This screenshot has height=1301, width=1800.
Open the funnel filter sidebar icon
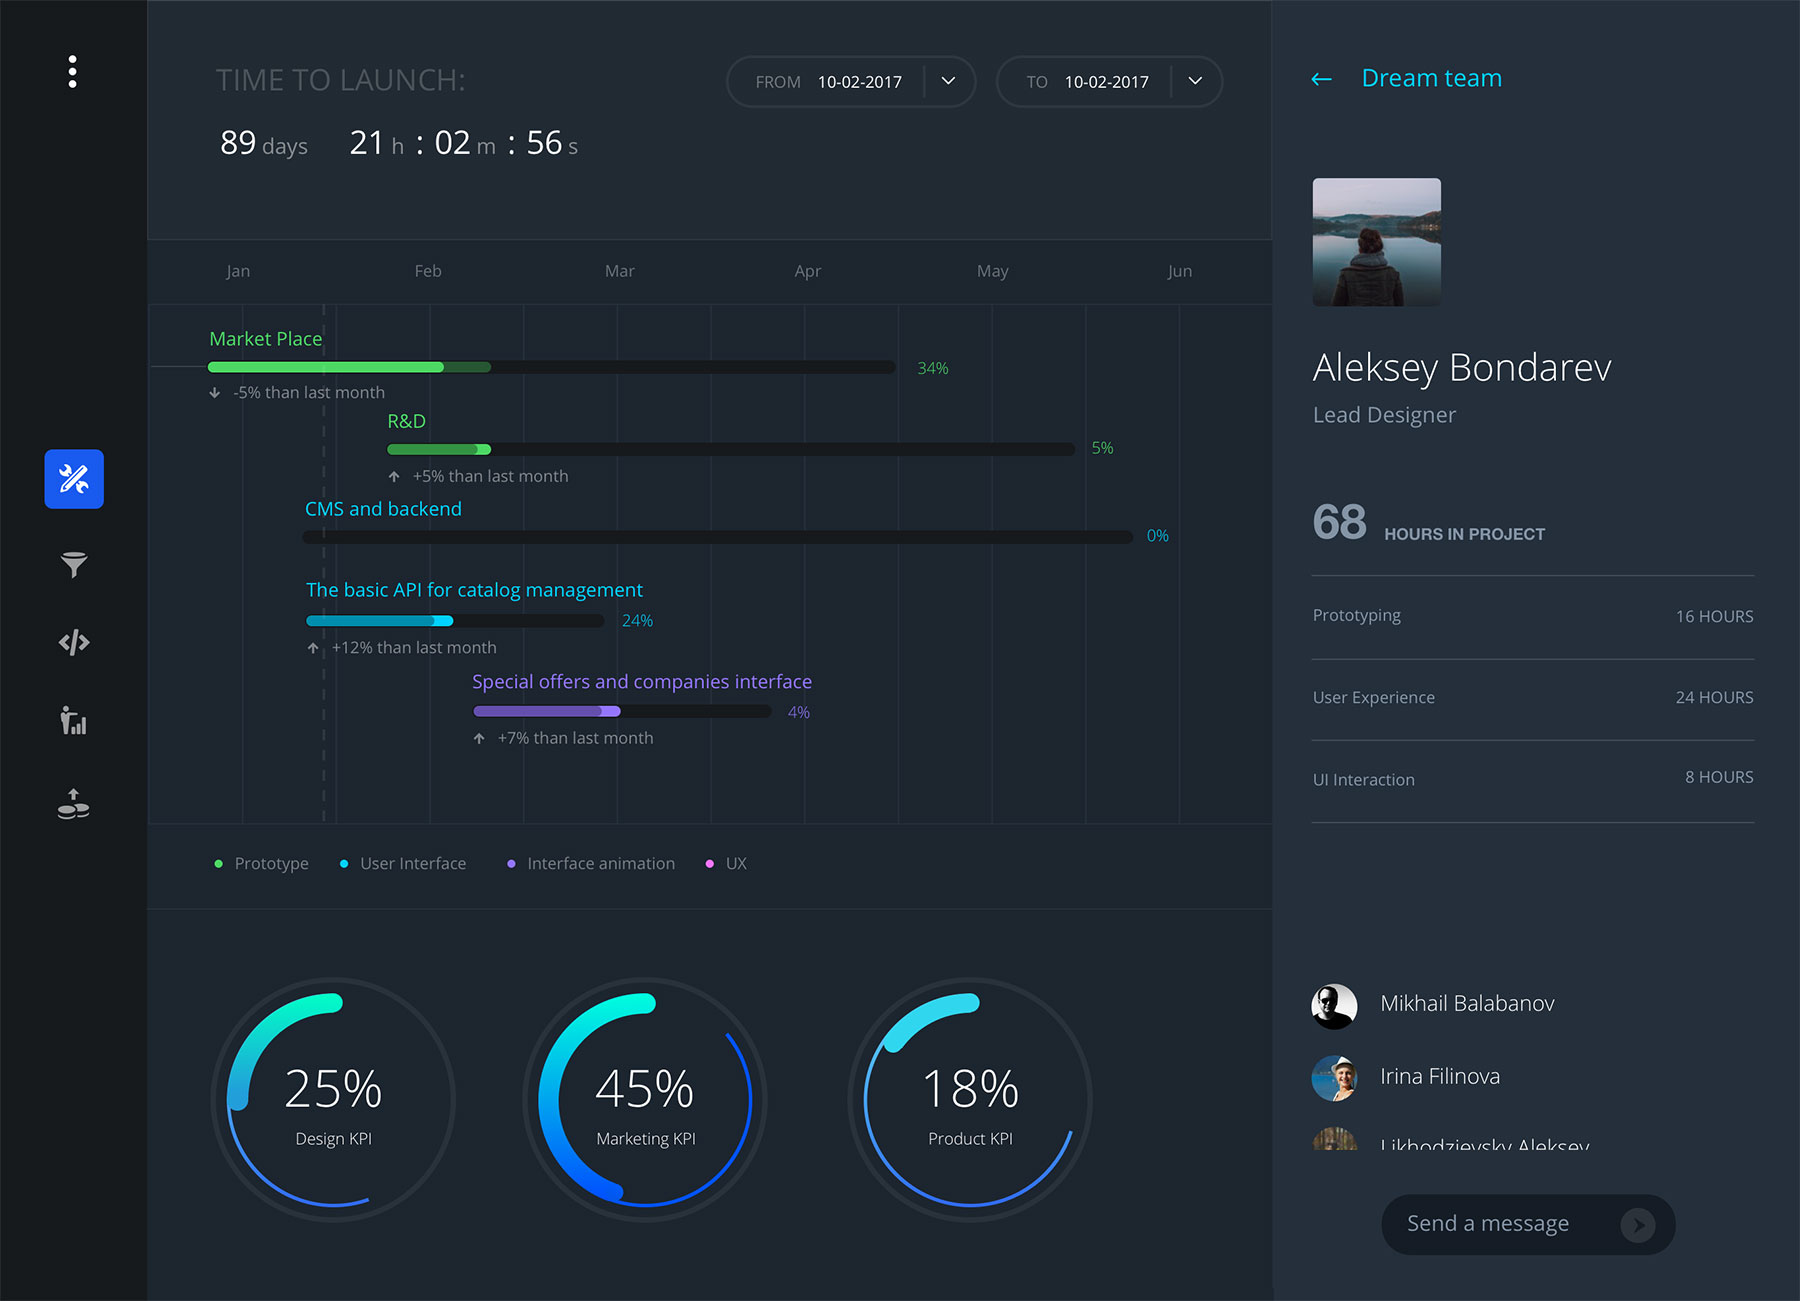tap(74, 565)
